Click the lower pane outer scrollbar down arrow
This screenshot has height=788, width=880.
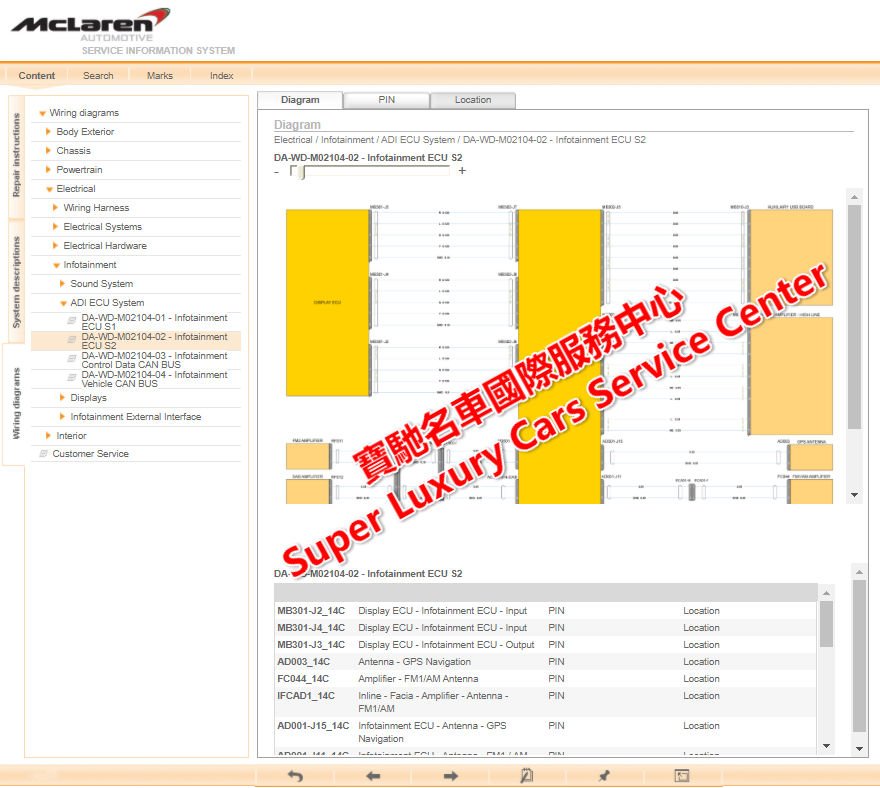859,749
